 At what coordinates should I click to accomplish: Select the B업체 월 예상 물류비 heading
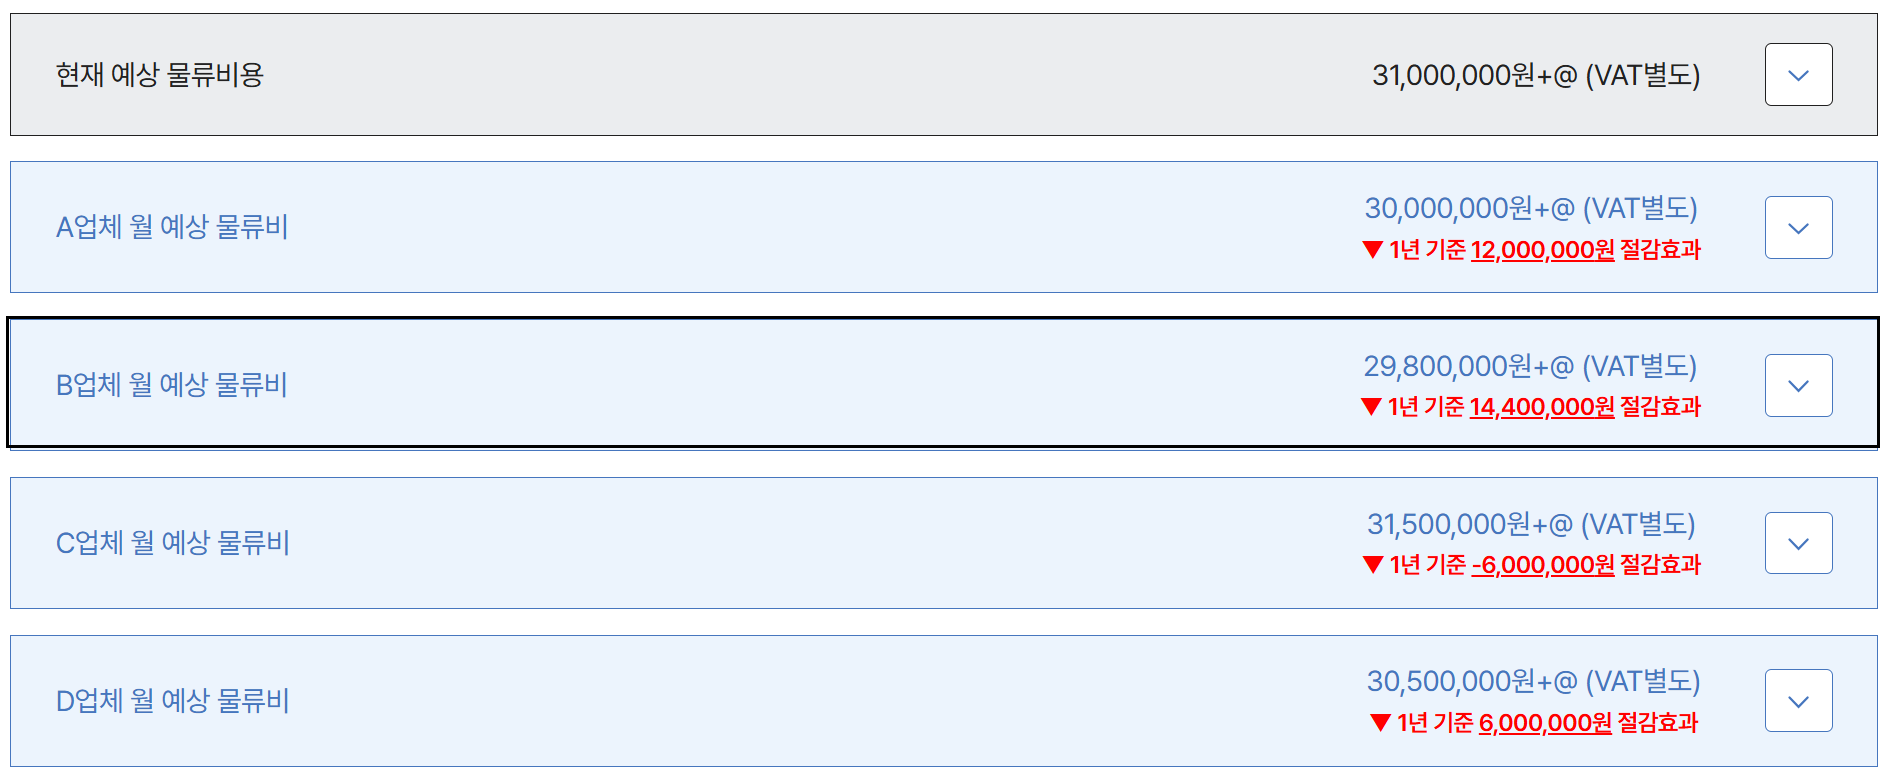pos(172,385)
